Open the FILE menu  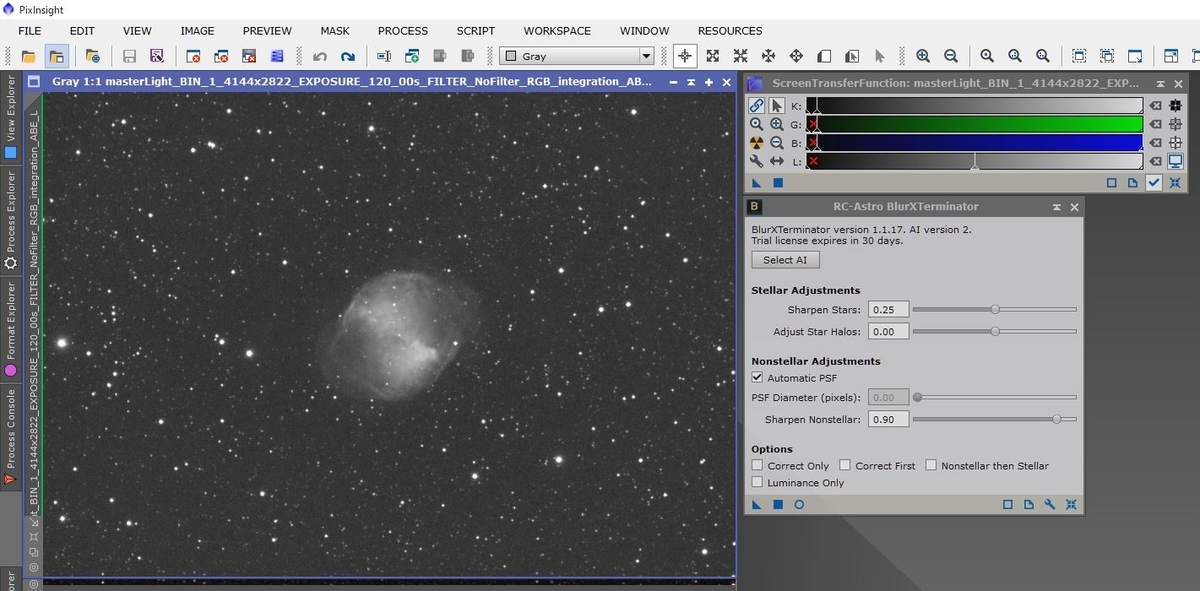(x=30, y=31)
